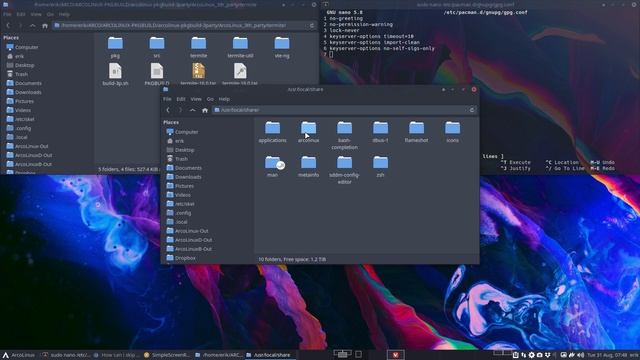This screenshot has height=360, width=640.
Task: Select Pictures in the front window's Places
Action: point(180,186)
